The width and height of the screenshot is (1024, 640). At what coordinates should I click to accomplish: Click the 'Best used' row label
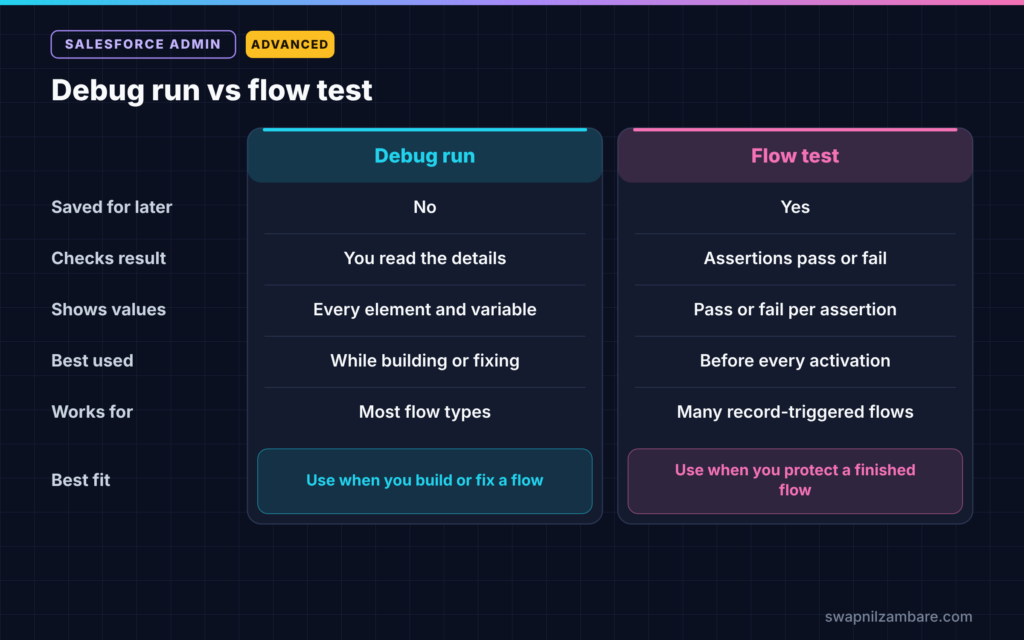coord(92,360)
